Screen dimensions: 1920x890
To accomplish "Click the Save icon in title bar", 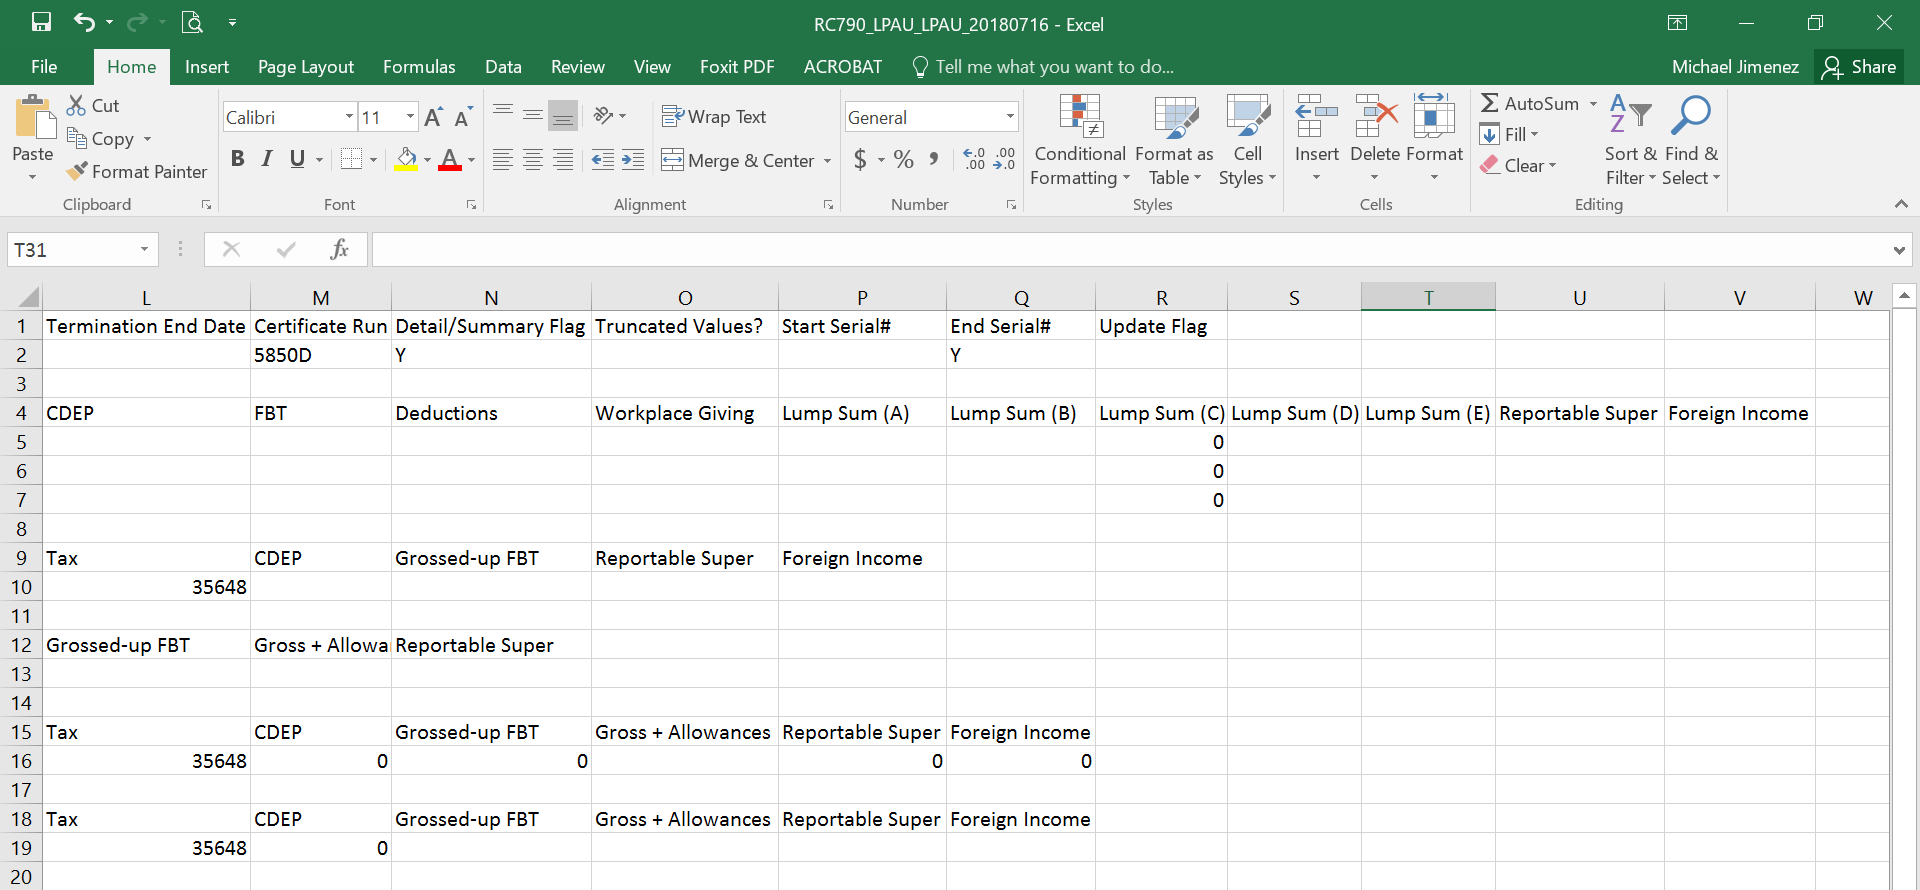I will click(x=41, y=23).
